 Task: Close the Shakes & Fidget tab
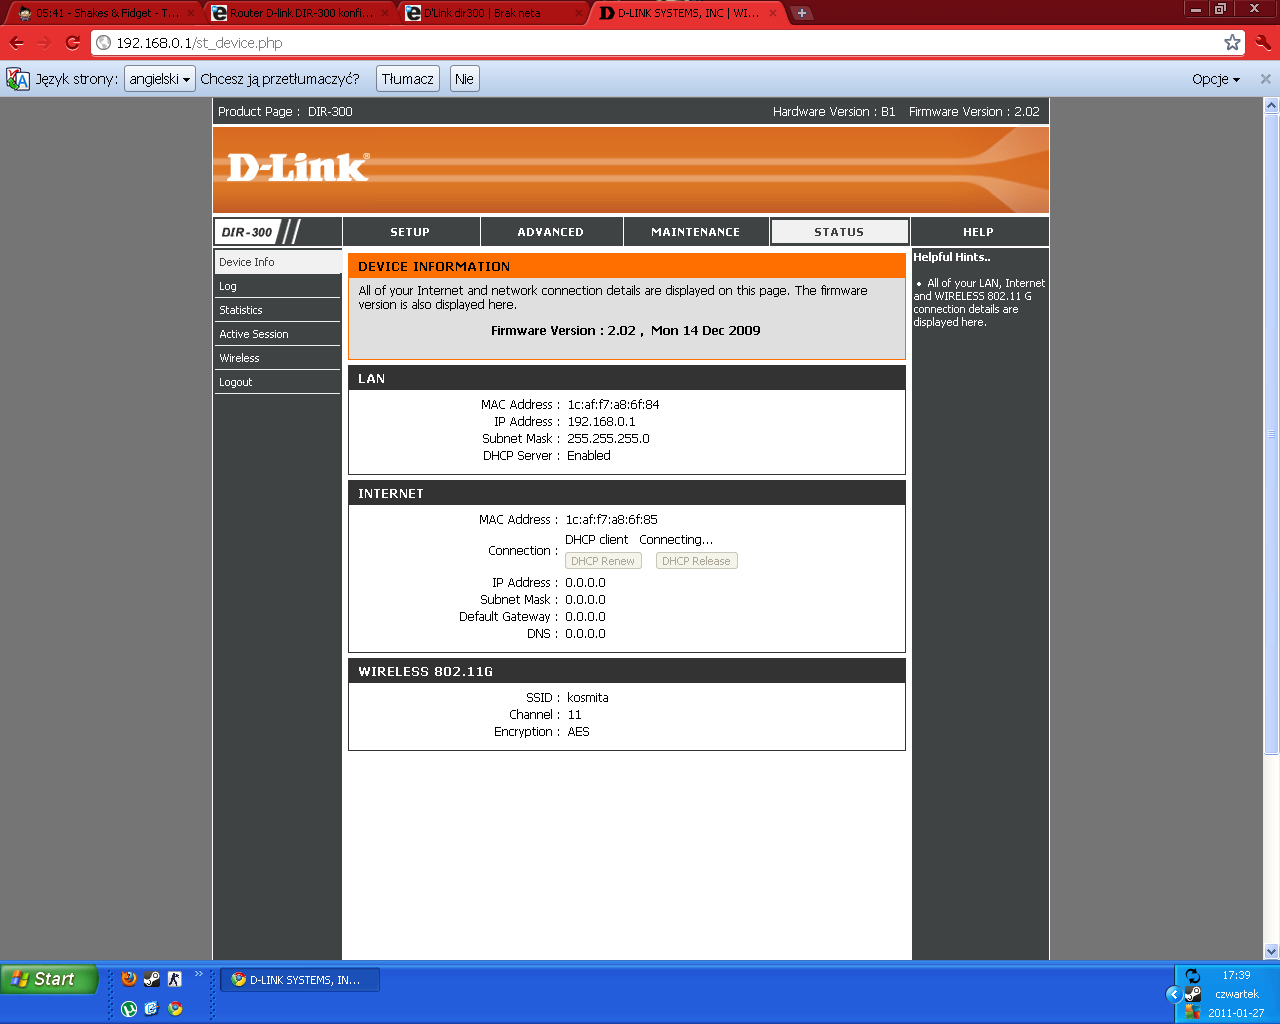click(192, 13)
